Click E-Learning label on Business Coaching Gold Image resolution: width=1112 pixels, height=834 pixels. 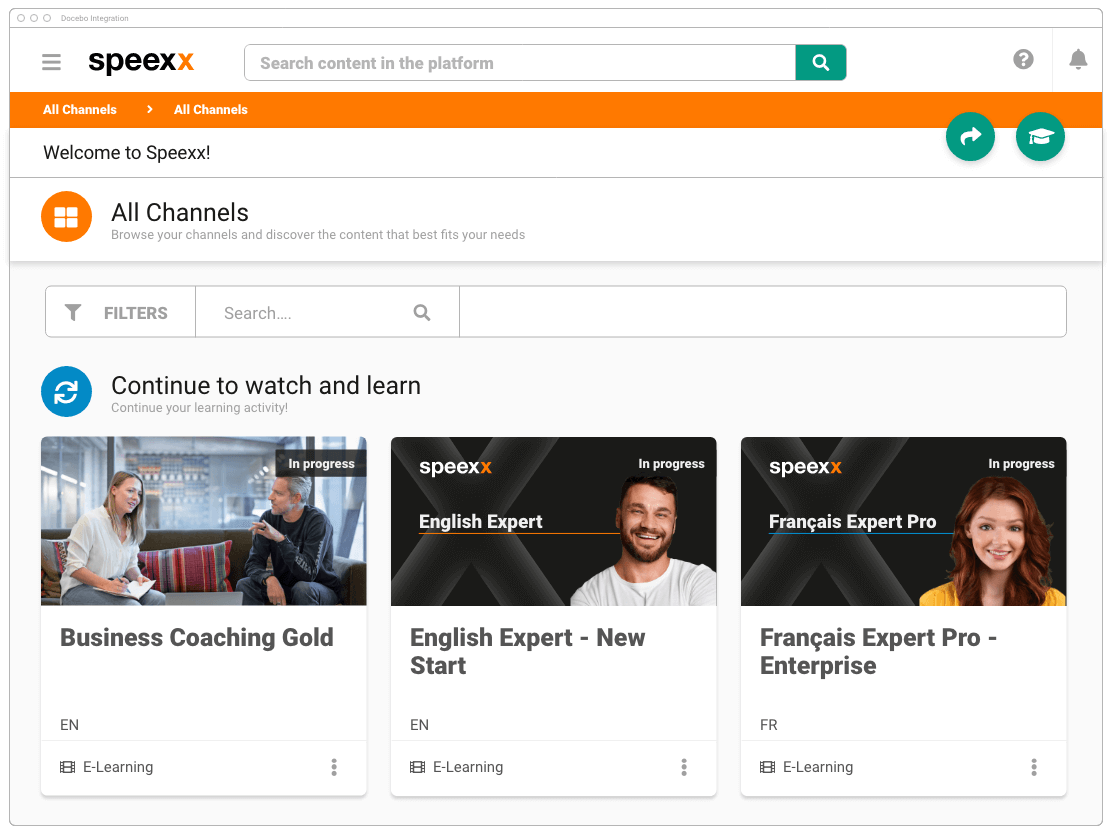click(x=118, y=767)
